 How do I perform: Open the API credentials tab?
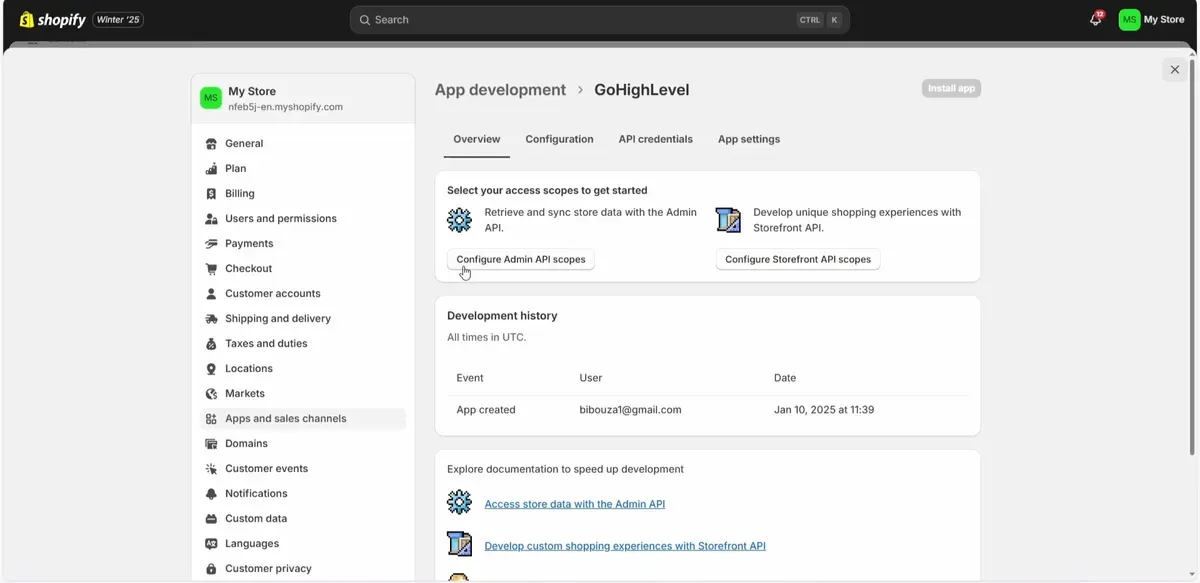[656, 139]
